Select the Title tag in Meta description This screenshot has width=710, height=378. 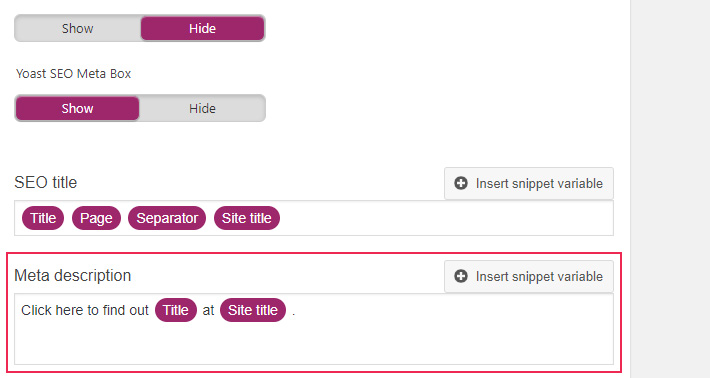[176, 310]
